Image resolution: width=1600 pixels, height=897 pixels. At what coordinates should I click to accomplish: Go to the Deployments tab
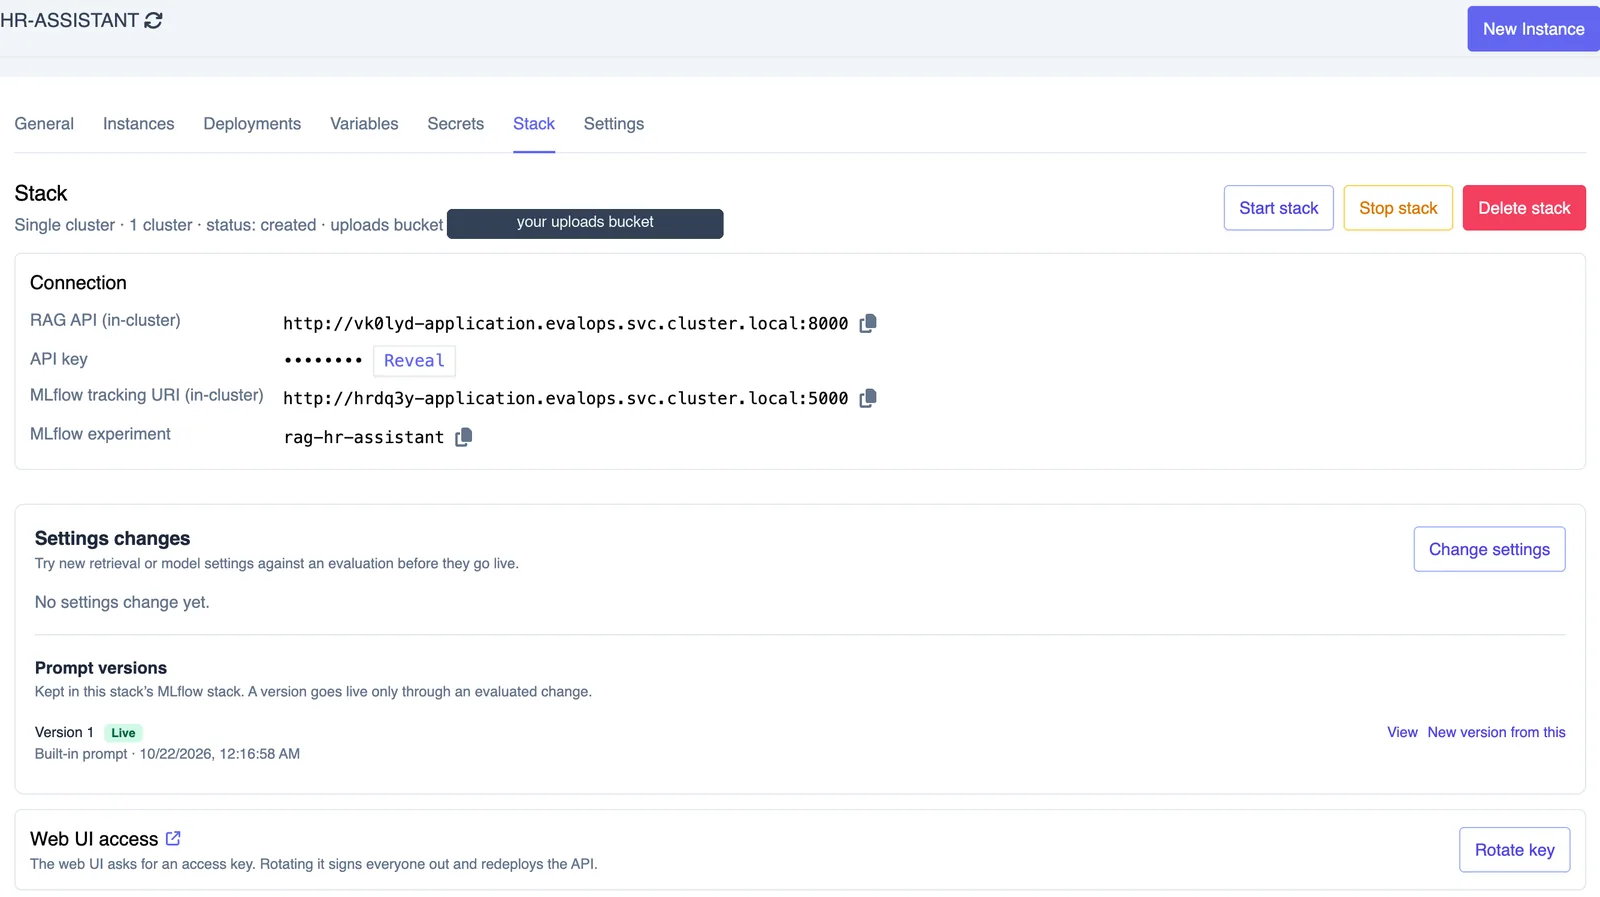(x=252, y=124)
